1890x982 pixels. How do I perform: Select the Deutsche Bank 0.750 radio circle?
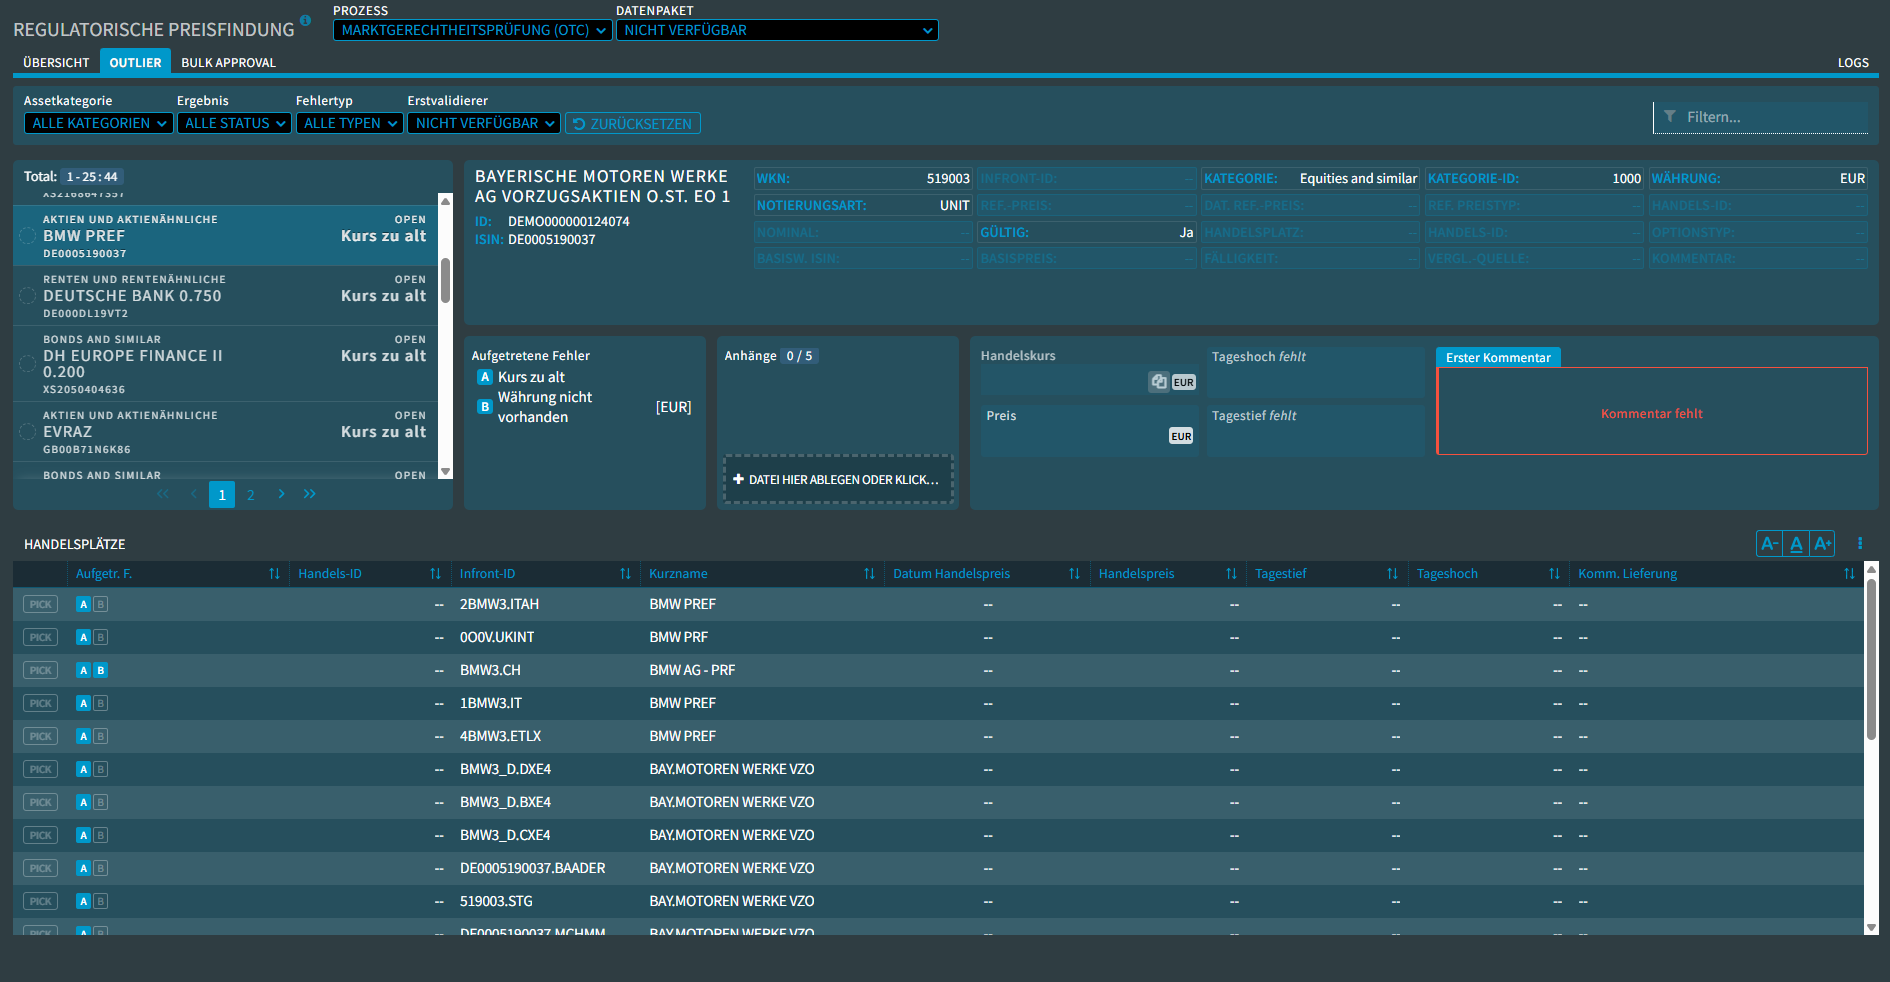pos(28,296)
